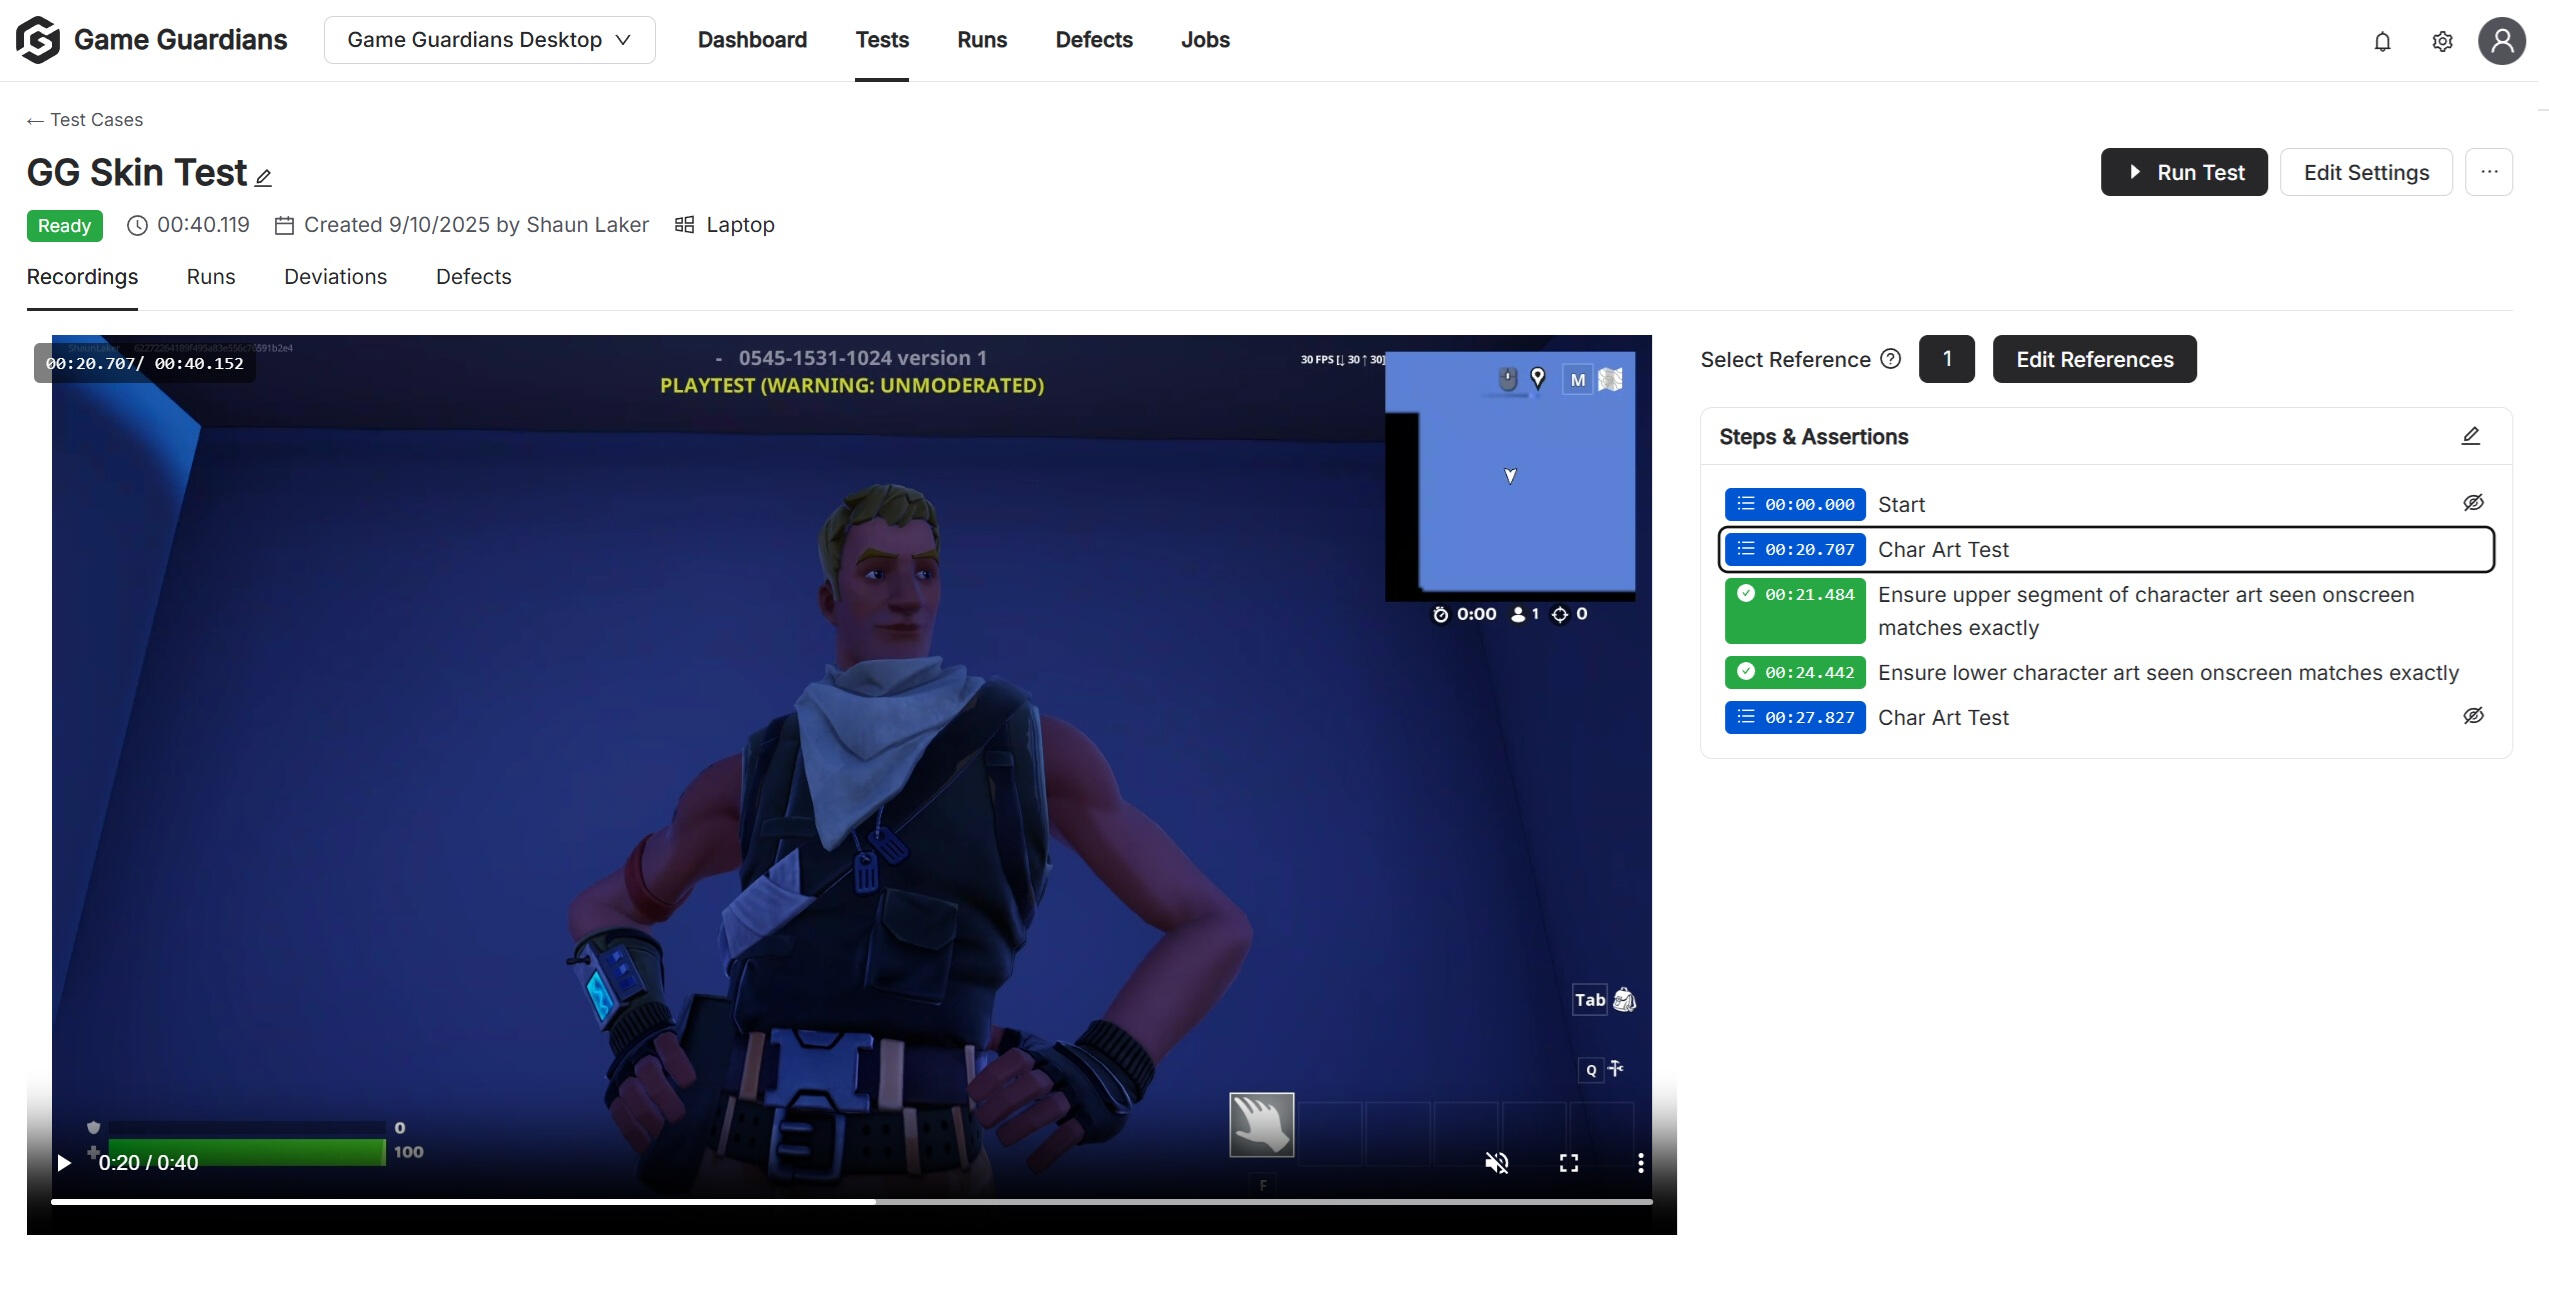Click the Steps & Assertions heading
2549x1300 pixels.
click(x=1813, y=437)
